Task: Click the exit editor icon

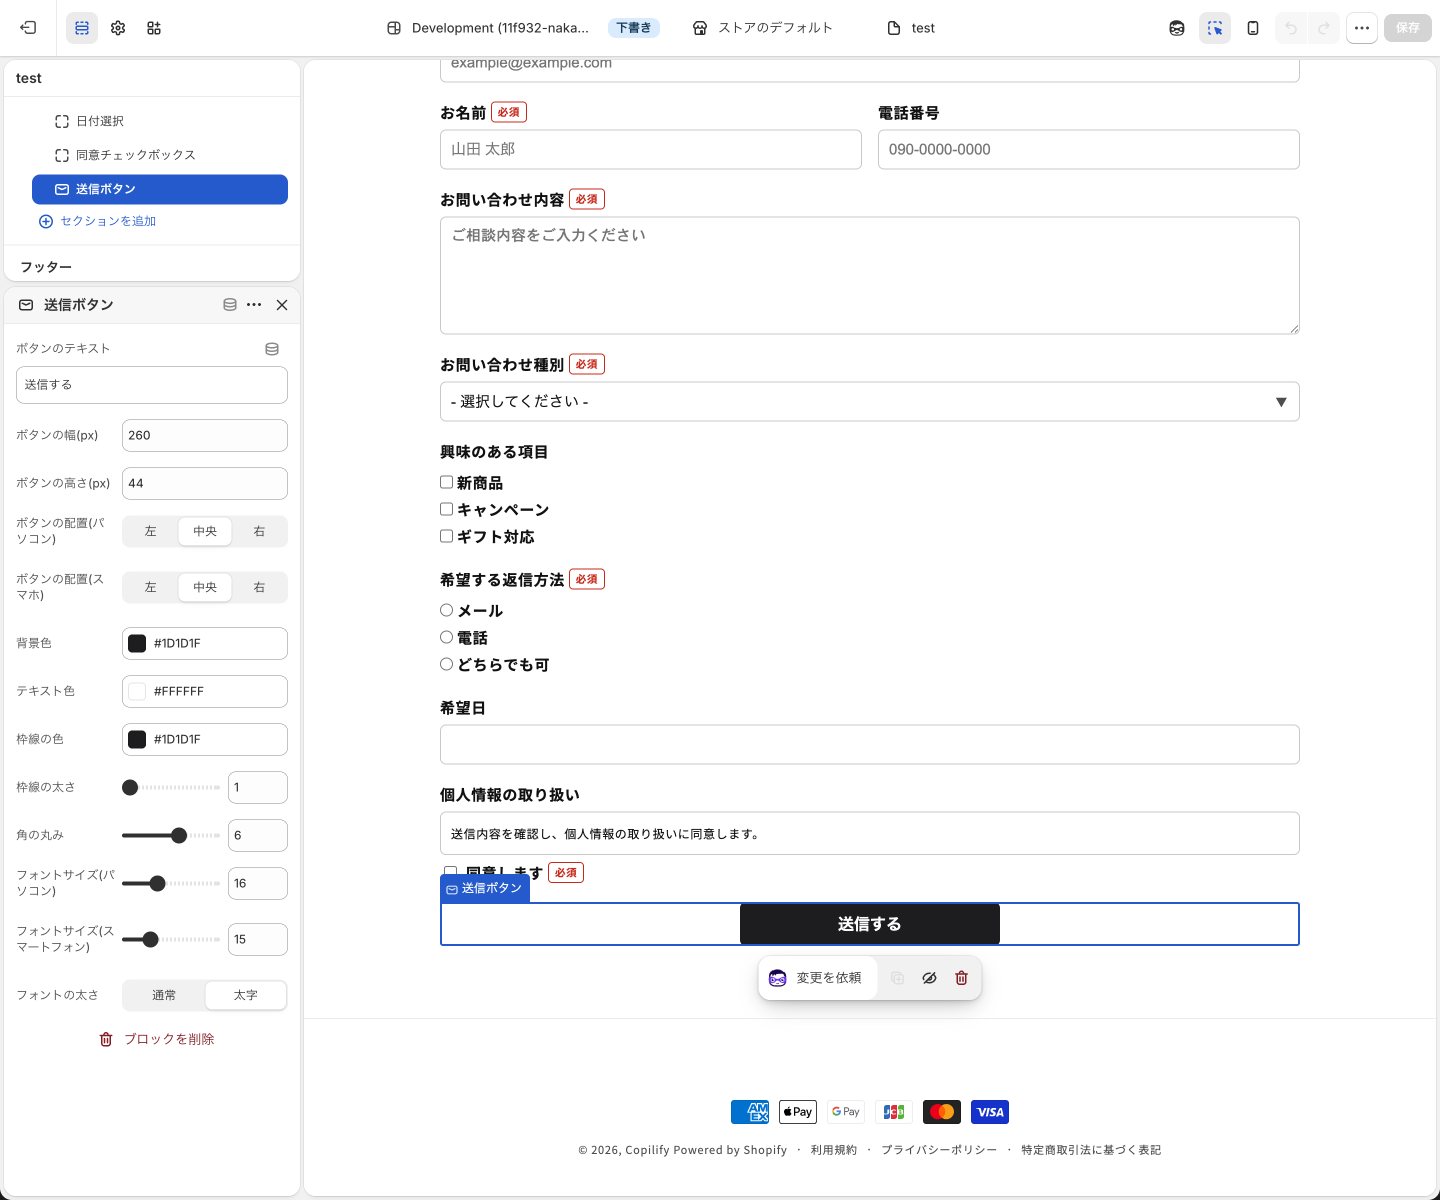Action: [x=28, y=28]
